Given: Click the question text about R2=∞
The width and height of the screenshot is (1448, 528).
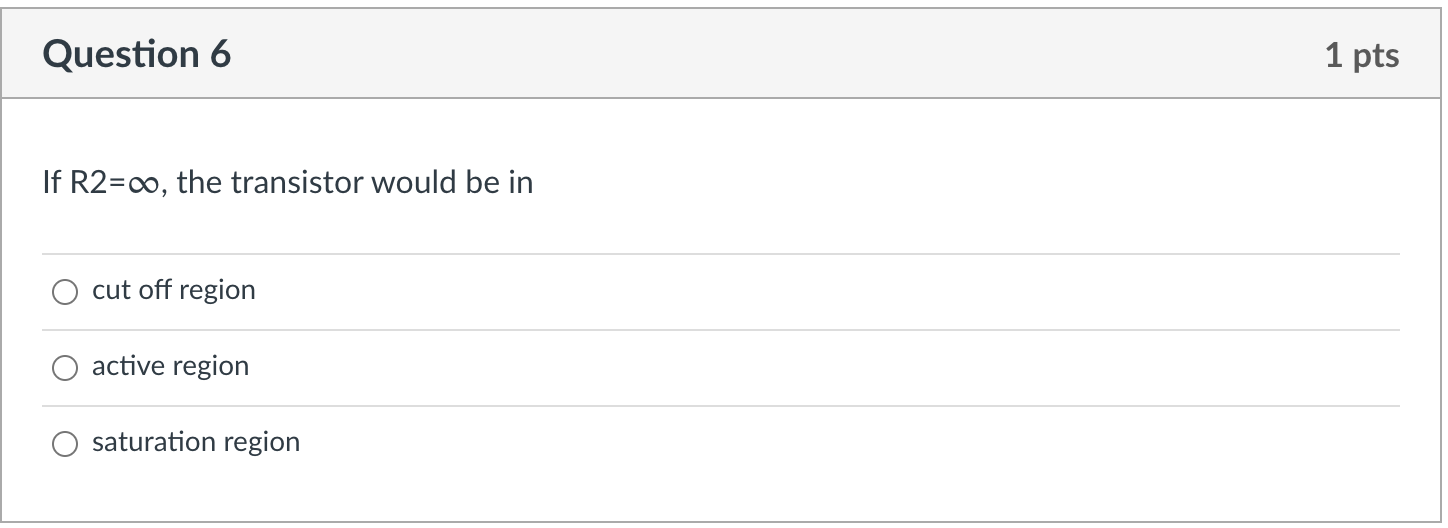Looking at the screenshot, I should (x=288, y=183).
